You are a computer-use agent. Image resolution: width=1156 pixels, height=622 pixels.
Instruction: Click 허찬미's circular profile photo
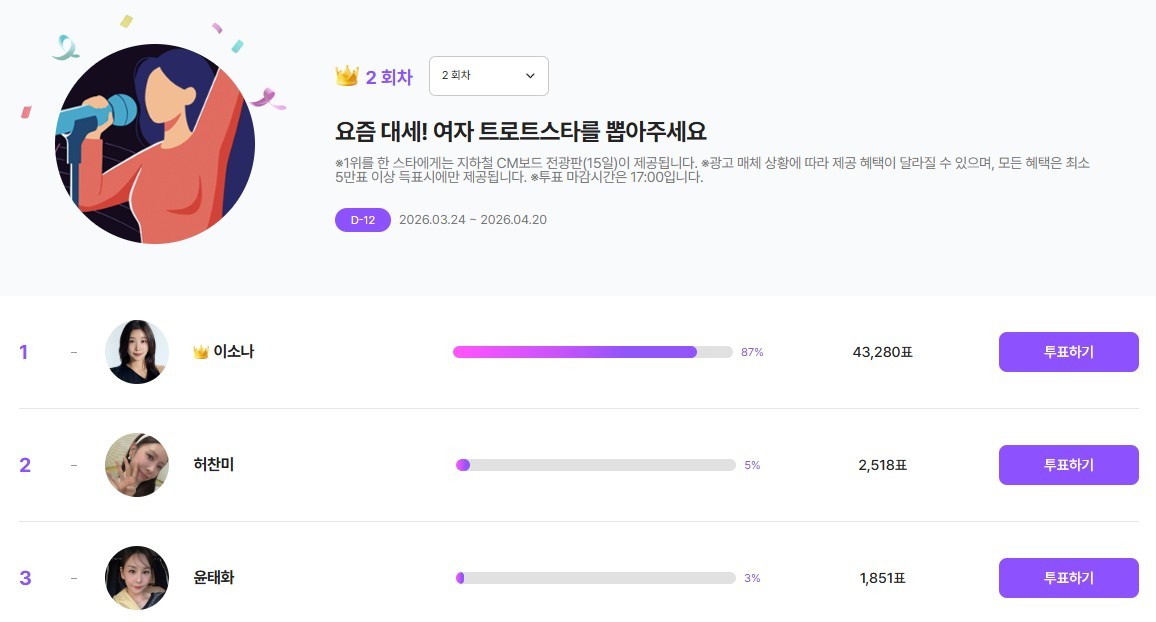click(137, 464)
